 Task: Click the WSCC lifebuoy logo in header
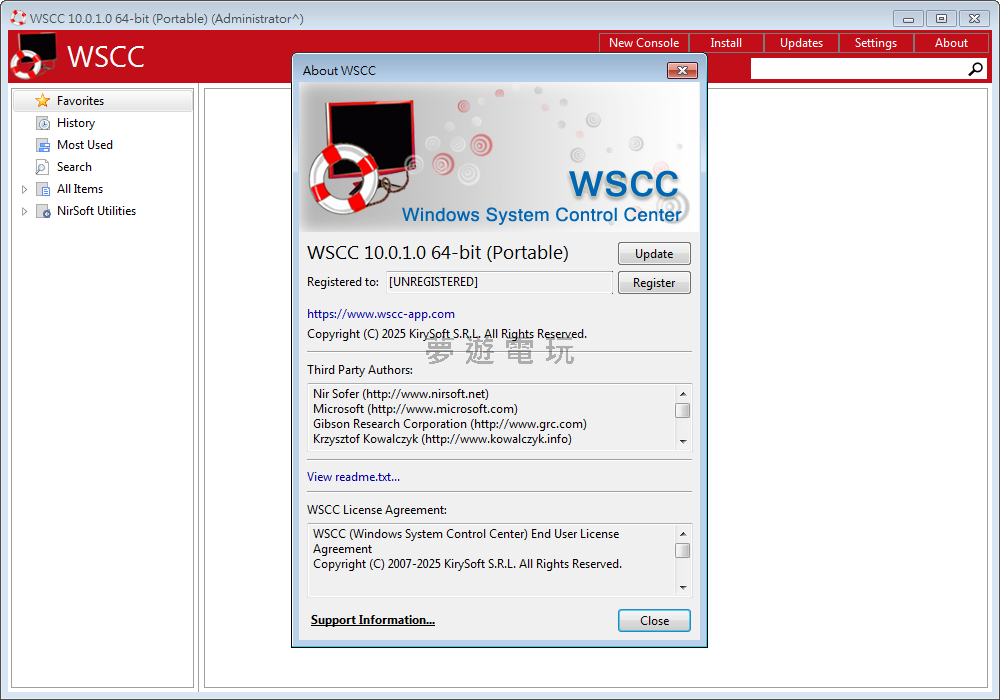(33, 57)
